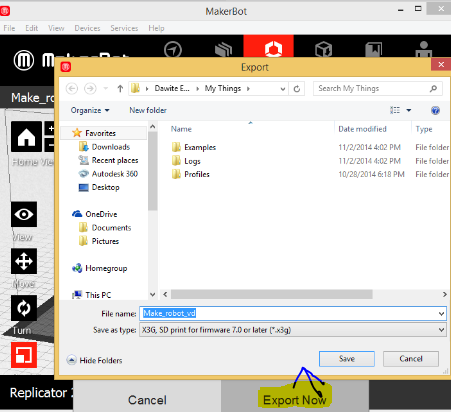Click Export Now in MakerBot window
The height and width of the screenshot is (412, 451).
[x=295, y=400]
